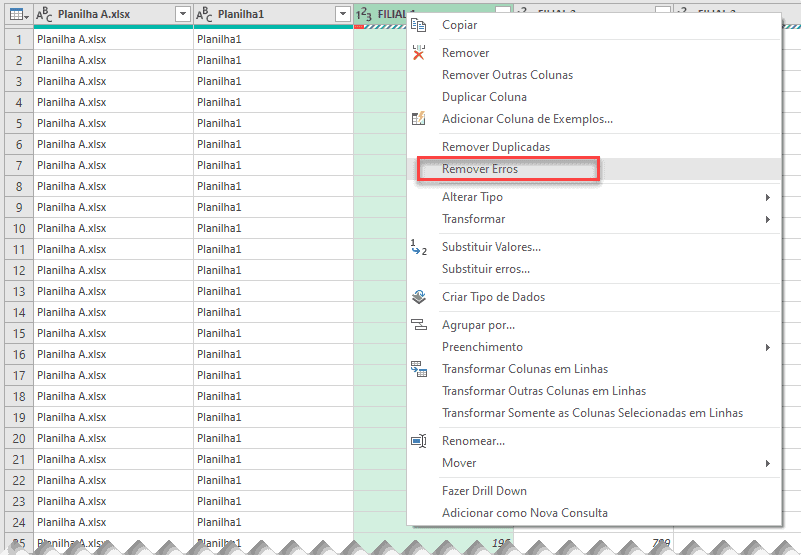Click the red X Remover icon

[418, 53]
